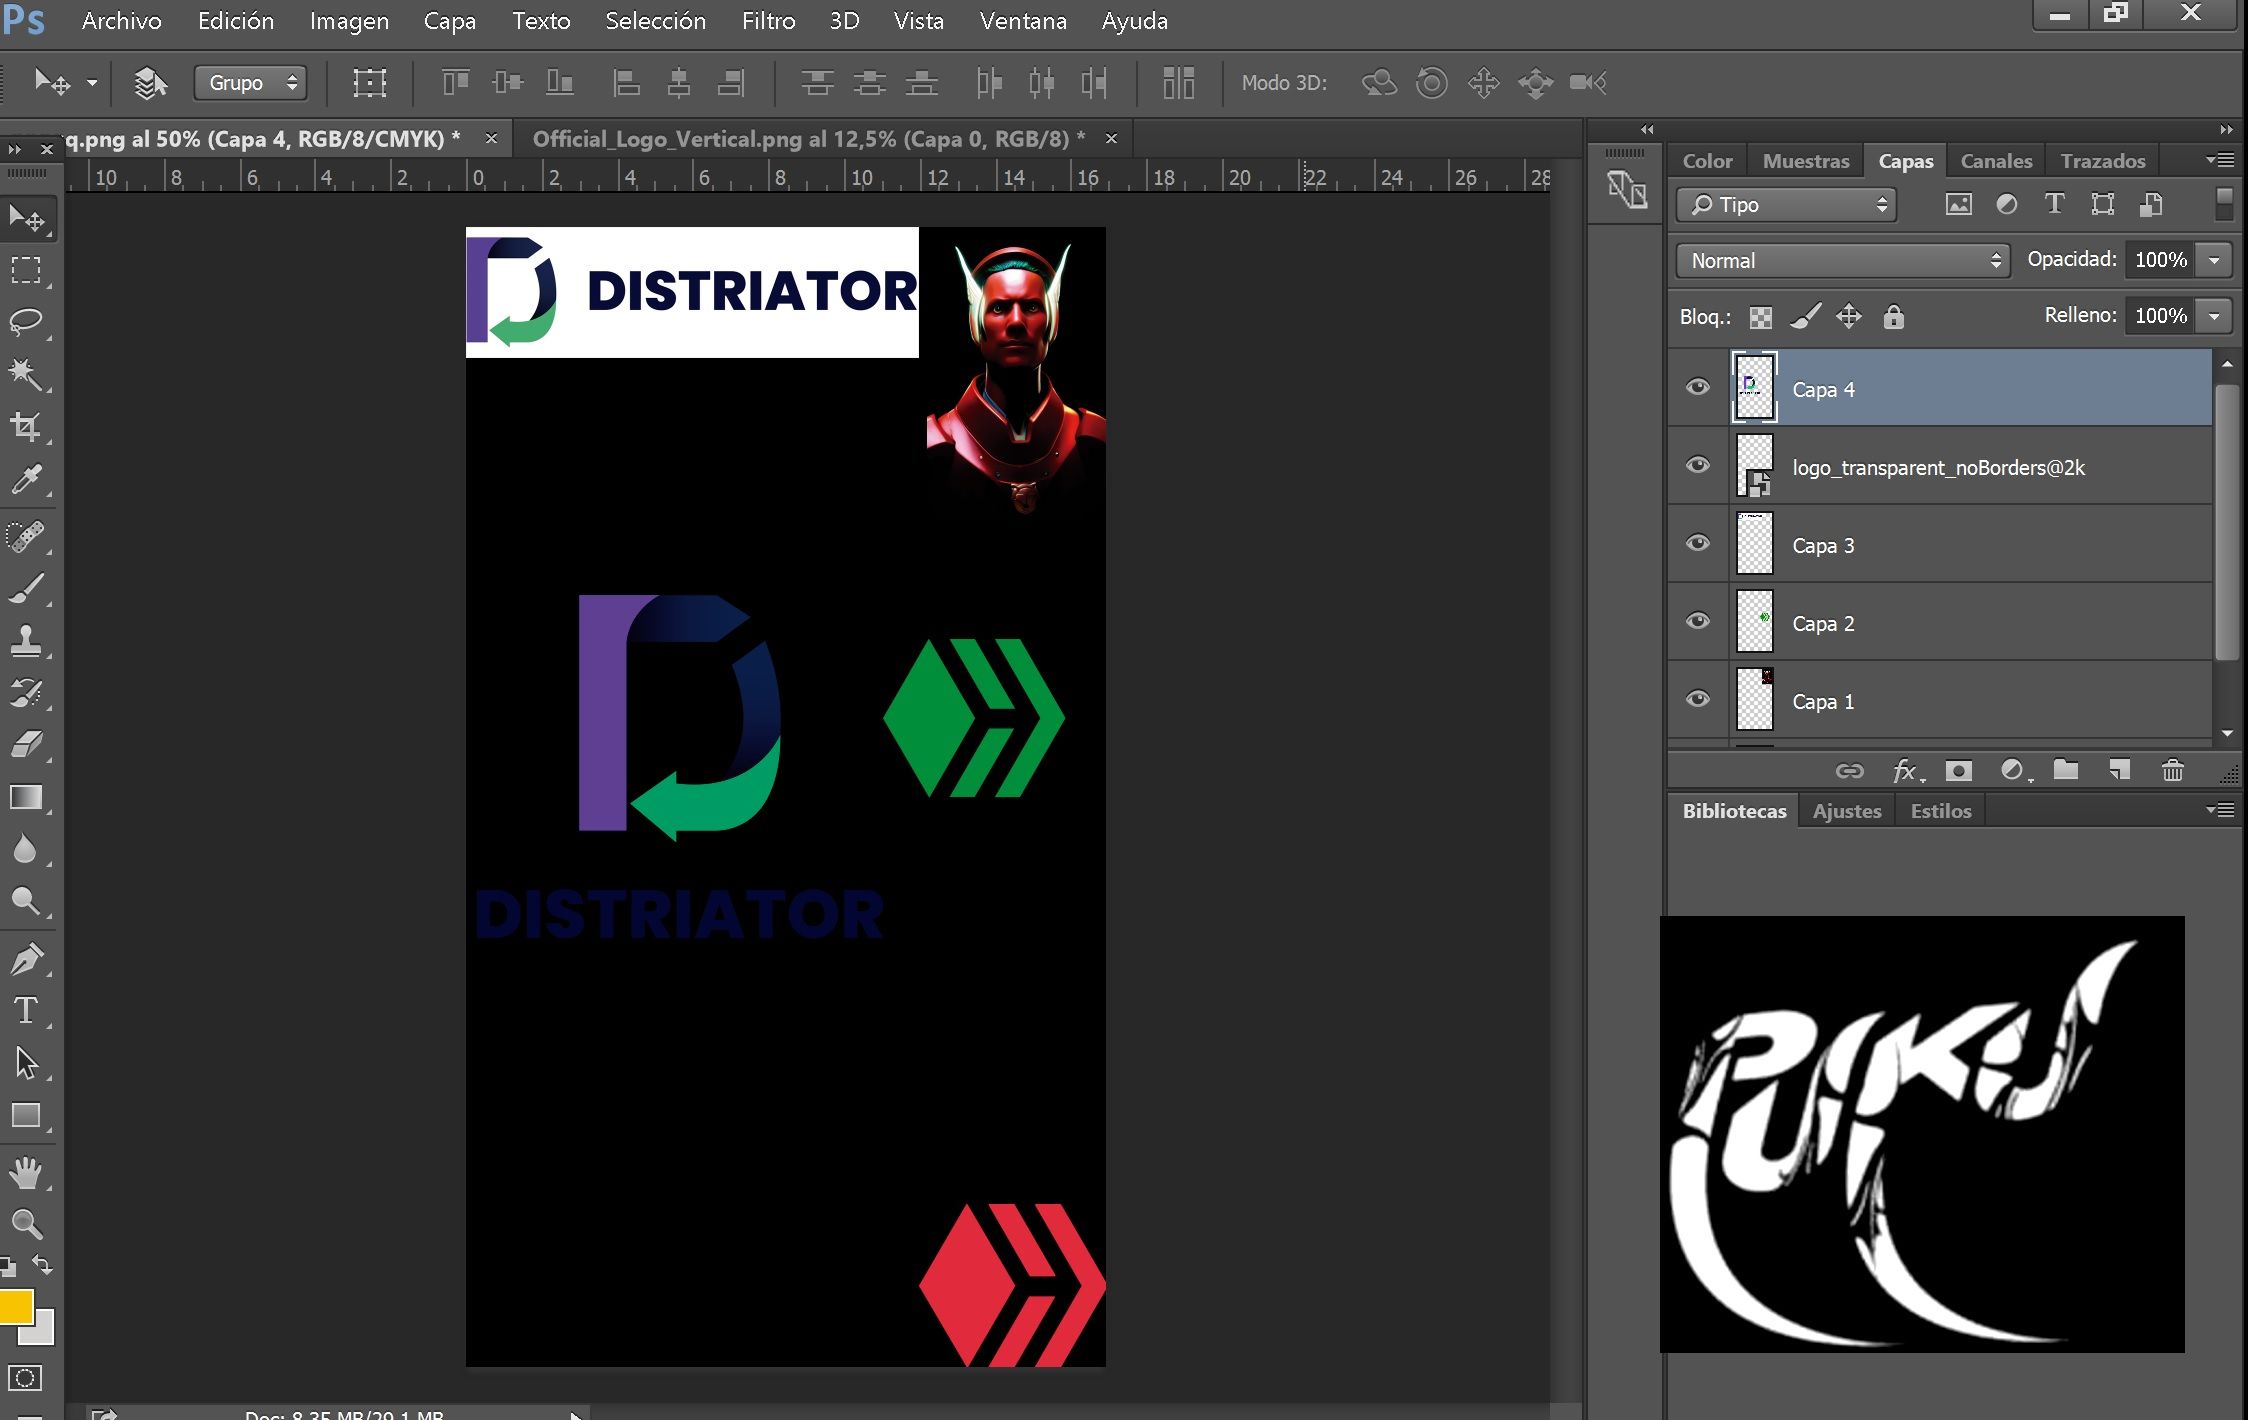
Task: Click the yellow foreground color swatch
Action: point(14,1307)
